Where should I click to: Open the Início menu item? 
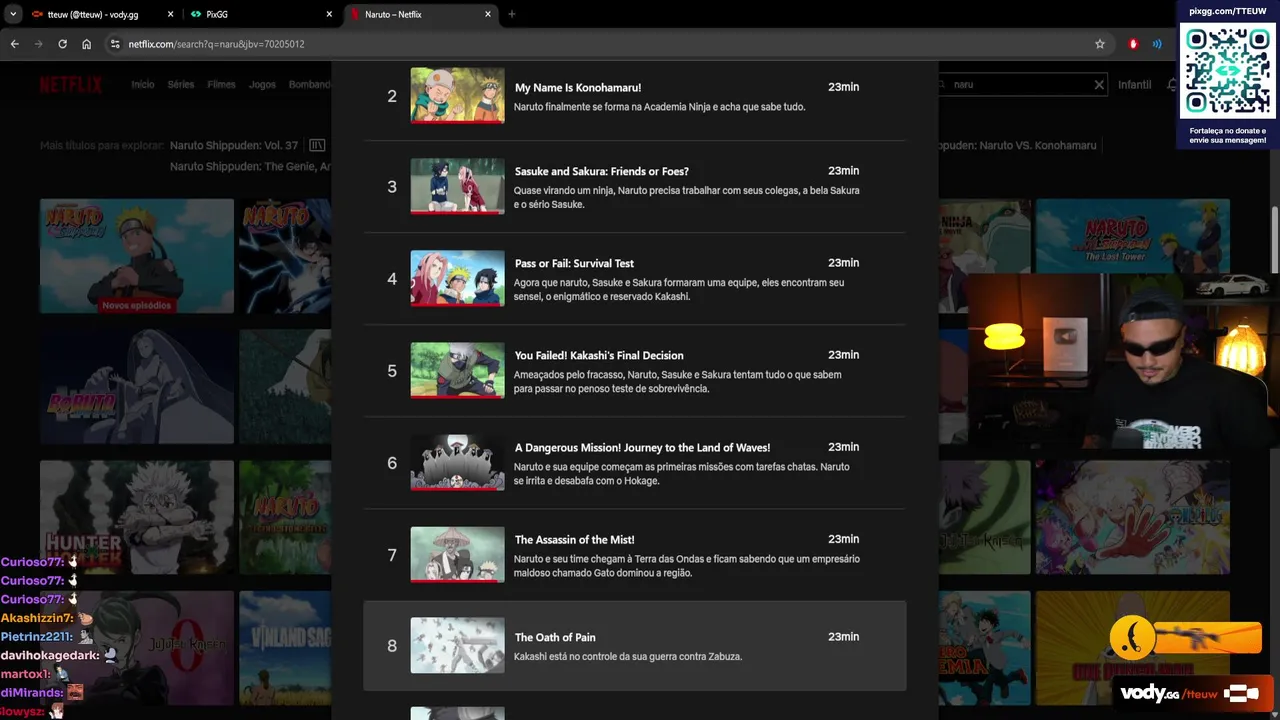coord(143,85)
